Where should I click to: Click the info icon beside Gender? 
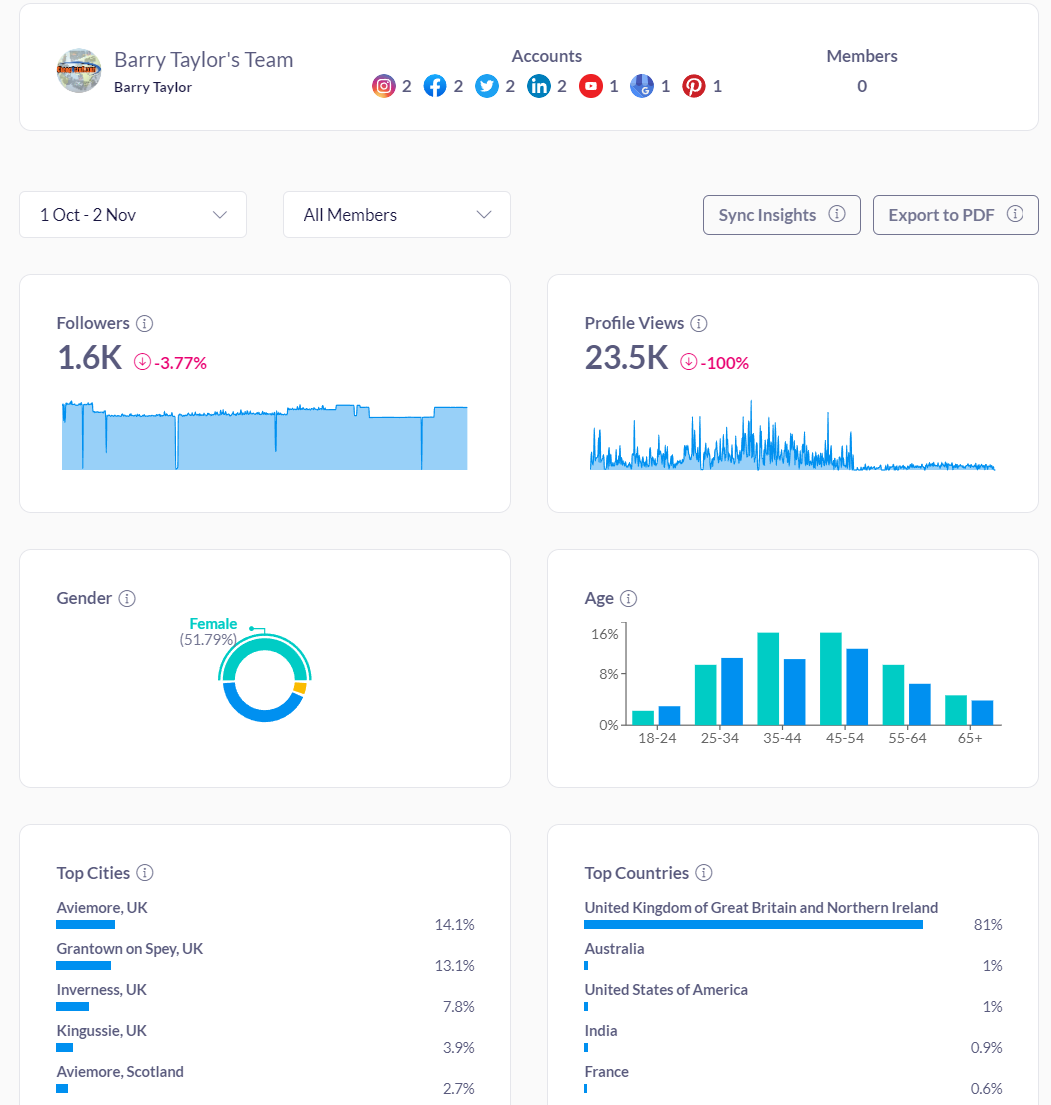coord(127,598)
